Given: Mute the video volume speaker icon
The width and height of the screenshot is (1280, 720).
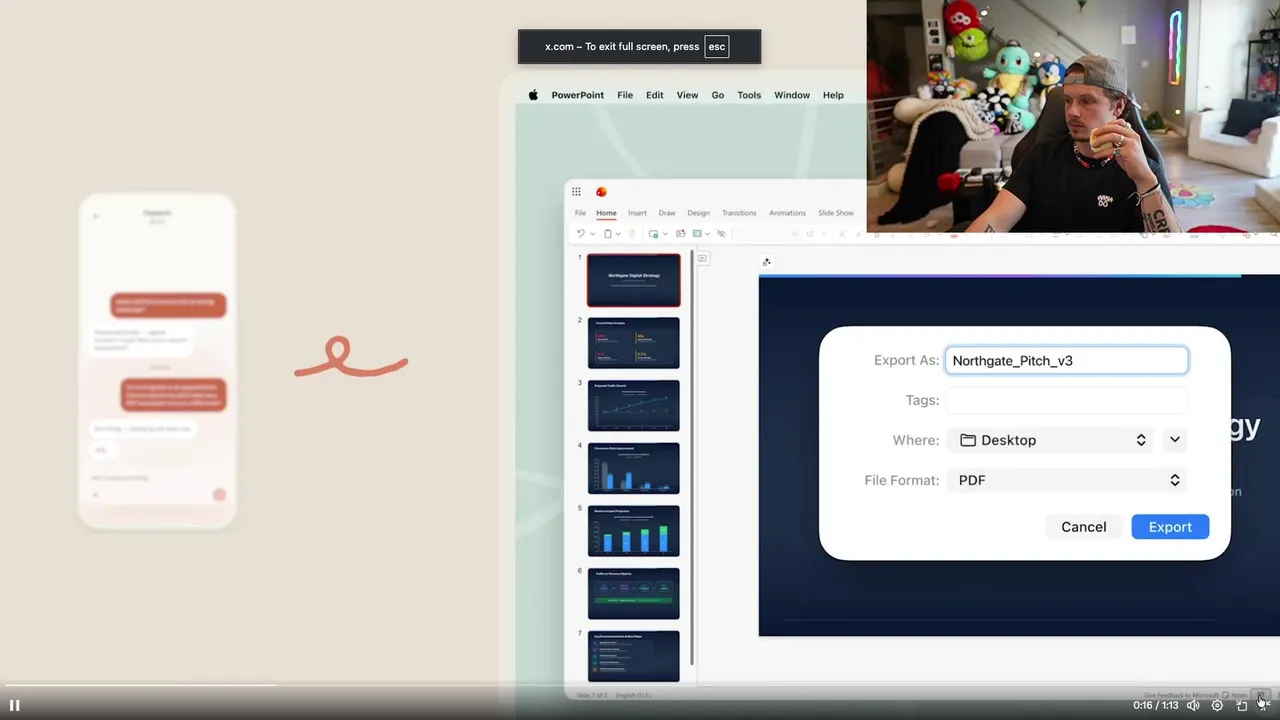Looking at the screenshot, I should pyautogui.click(x=1193, y=705).
